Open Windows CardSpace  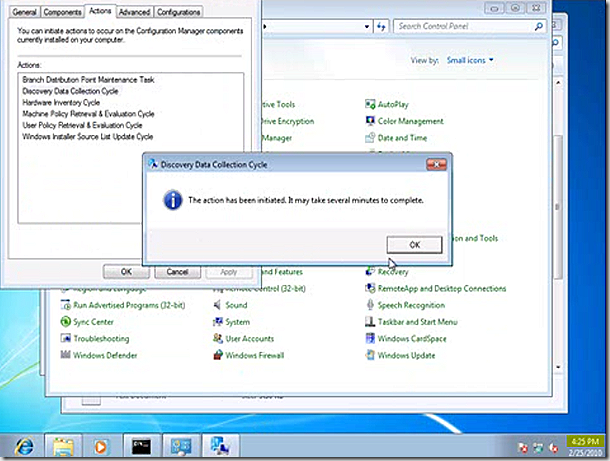pos(412,338)
